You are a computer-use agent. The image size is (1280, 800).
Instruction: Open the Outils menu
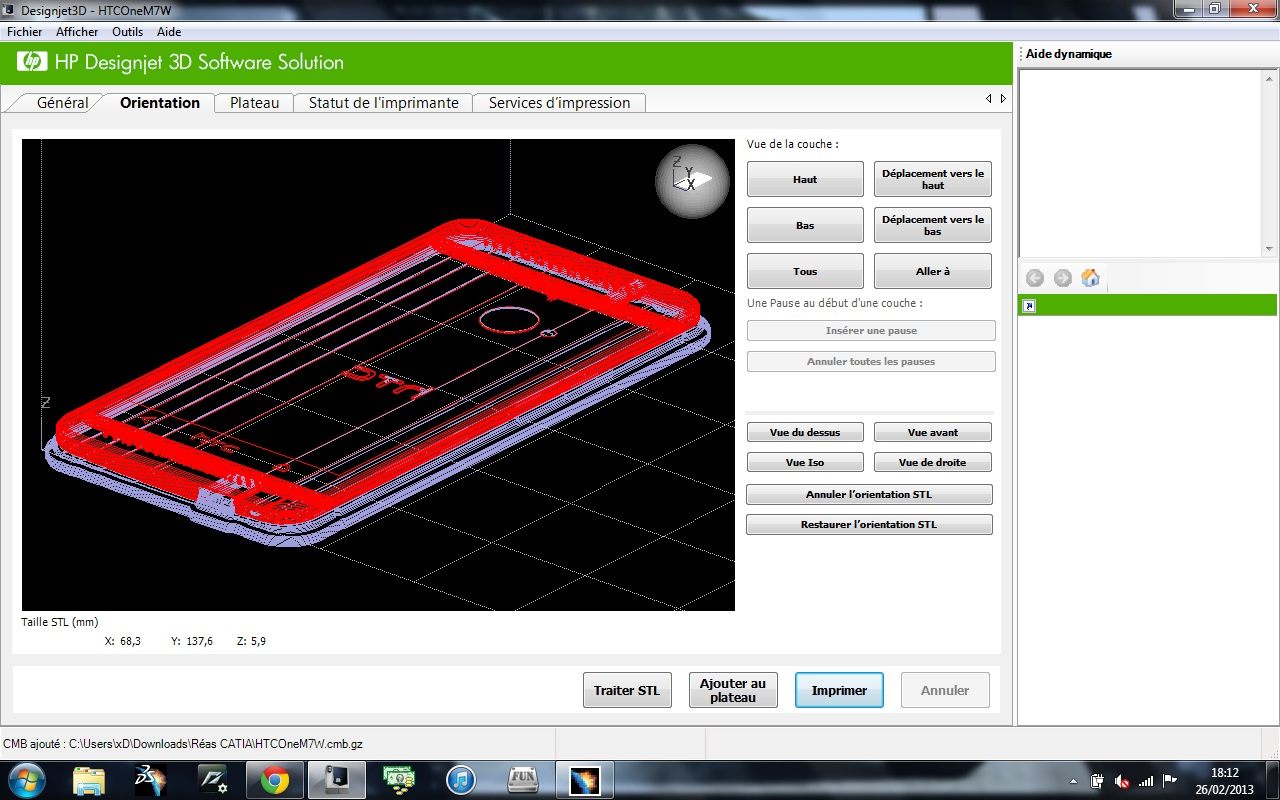click(x=127, y=32)
